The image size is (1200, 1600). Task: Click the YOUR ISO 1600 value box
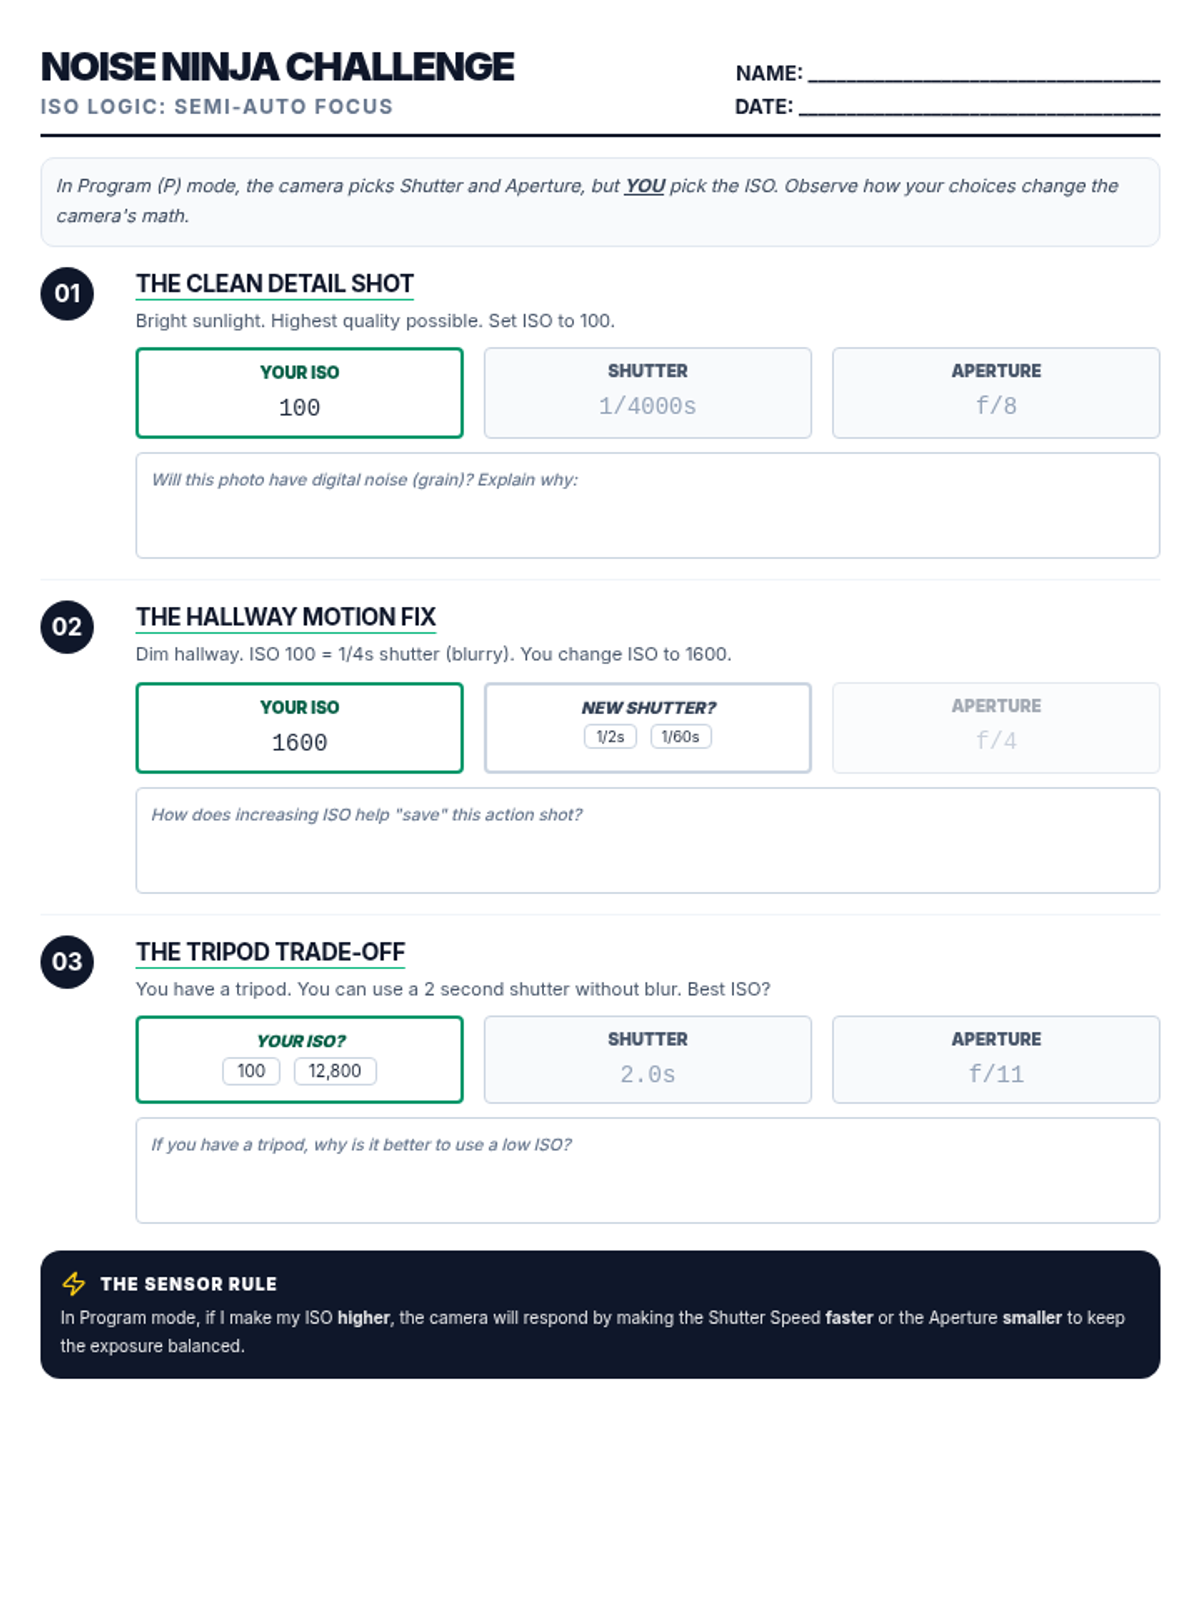click(299, 728)
